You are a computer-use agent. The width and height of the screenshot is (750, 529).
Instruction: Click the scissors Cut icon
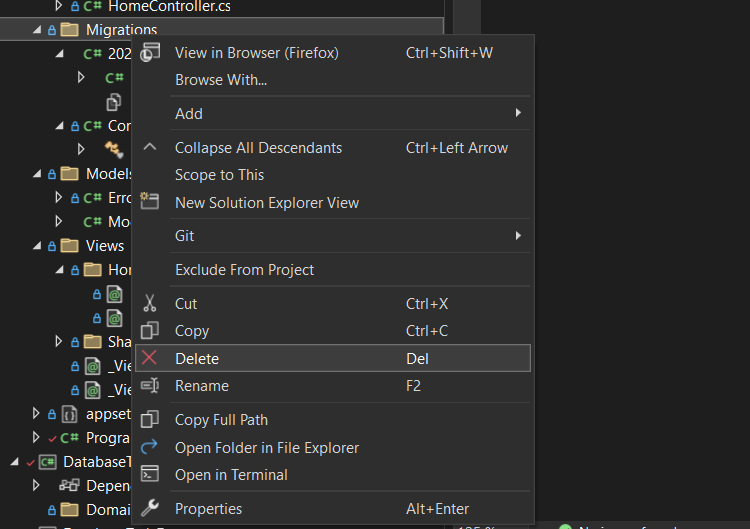click(150, 304)
